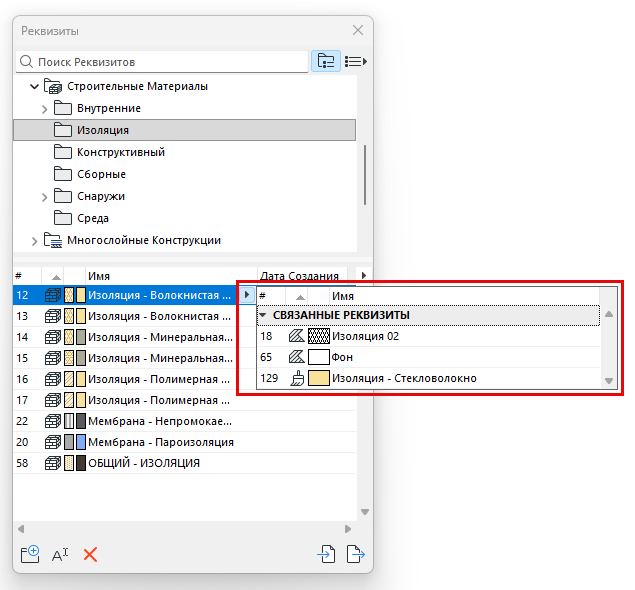Select Мембрана - Непромокаемая row 22
This screenshot has height=590, width=635.
184,422
